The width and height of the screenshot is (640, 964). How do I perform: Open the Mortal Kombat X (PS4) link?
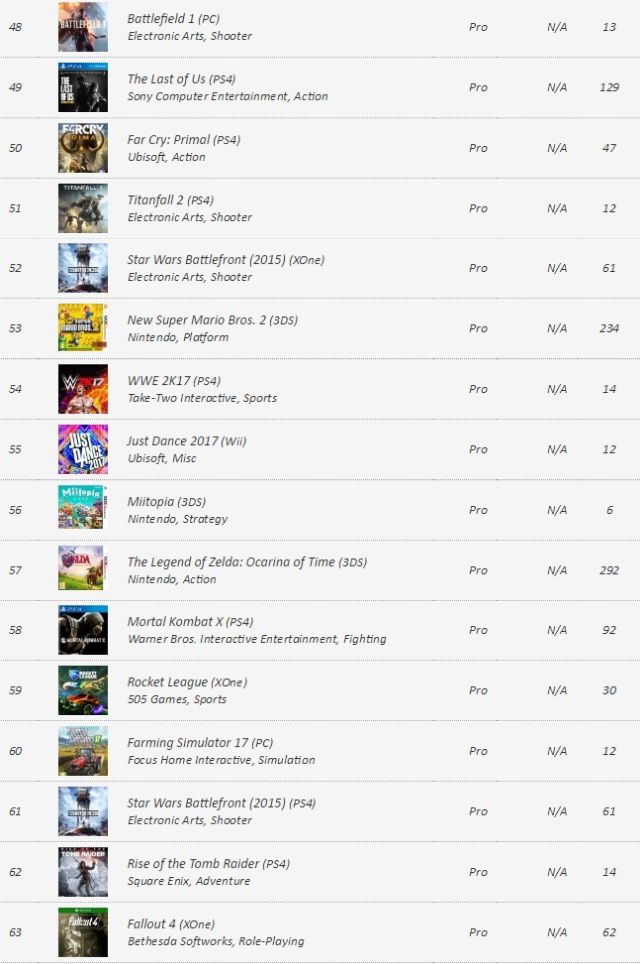[x=190, y=622]
